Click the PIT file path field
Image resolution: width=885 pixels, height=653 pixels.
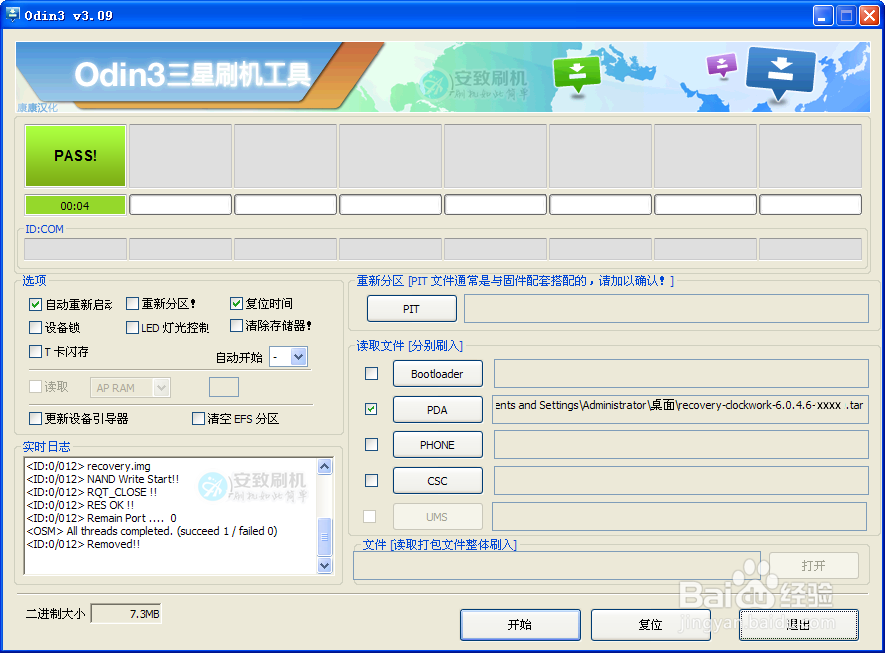[x=666, y=309]
